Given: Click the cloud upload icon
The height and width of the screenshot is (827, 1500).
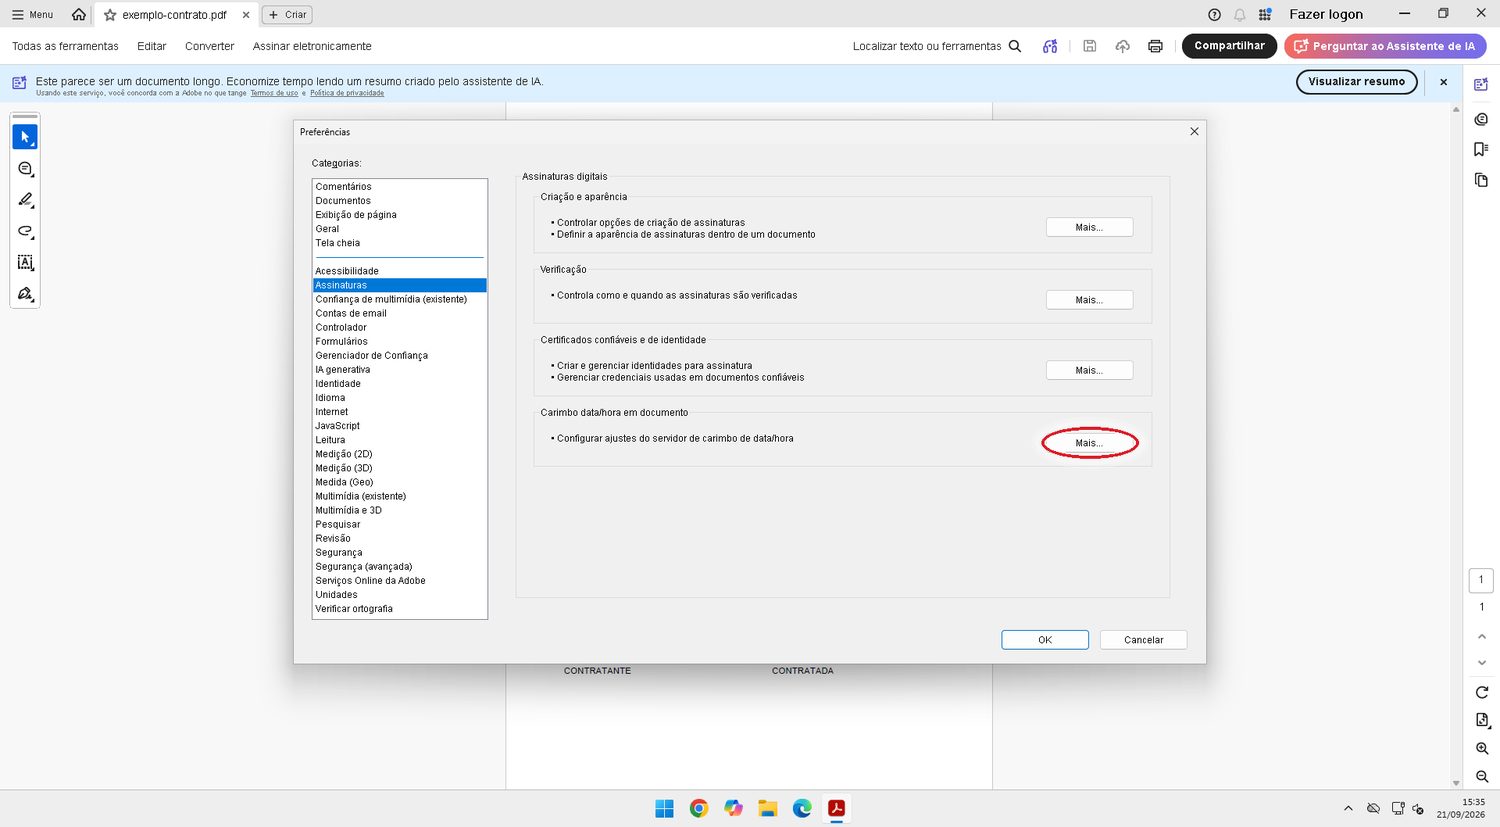Looking at the screenshot, I should pyautogui.click(x=1123, y=46).
